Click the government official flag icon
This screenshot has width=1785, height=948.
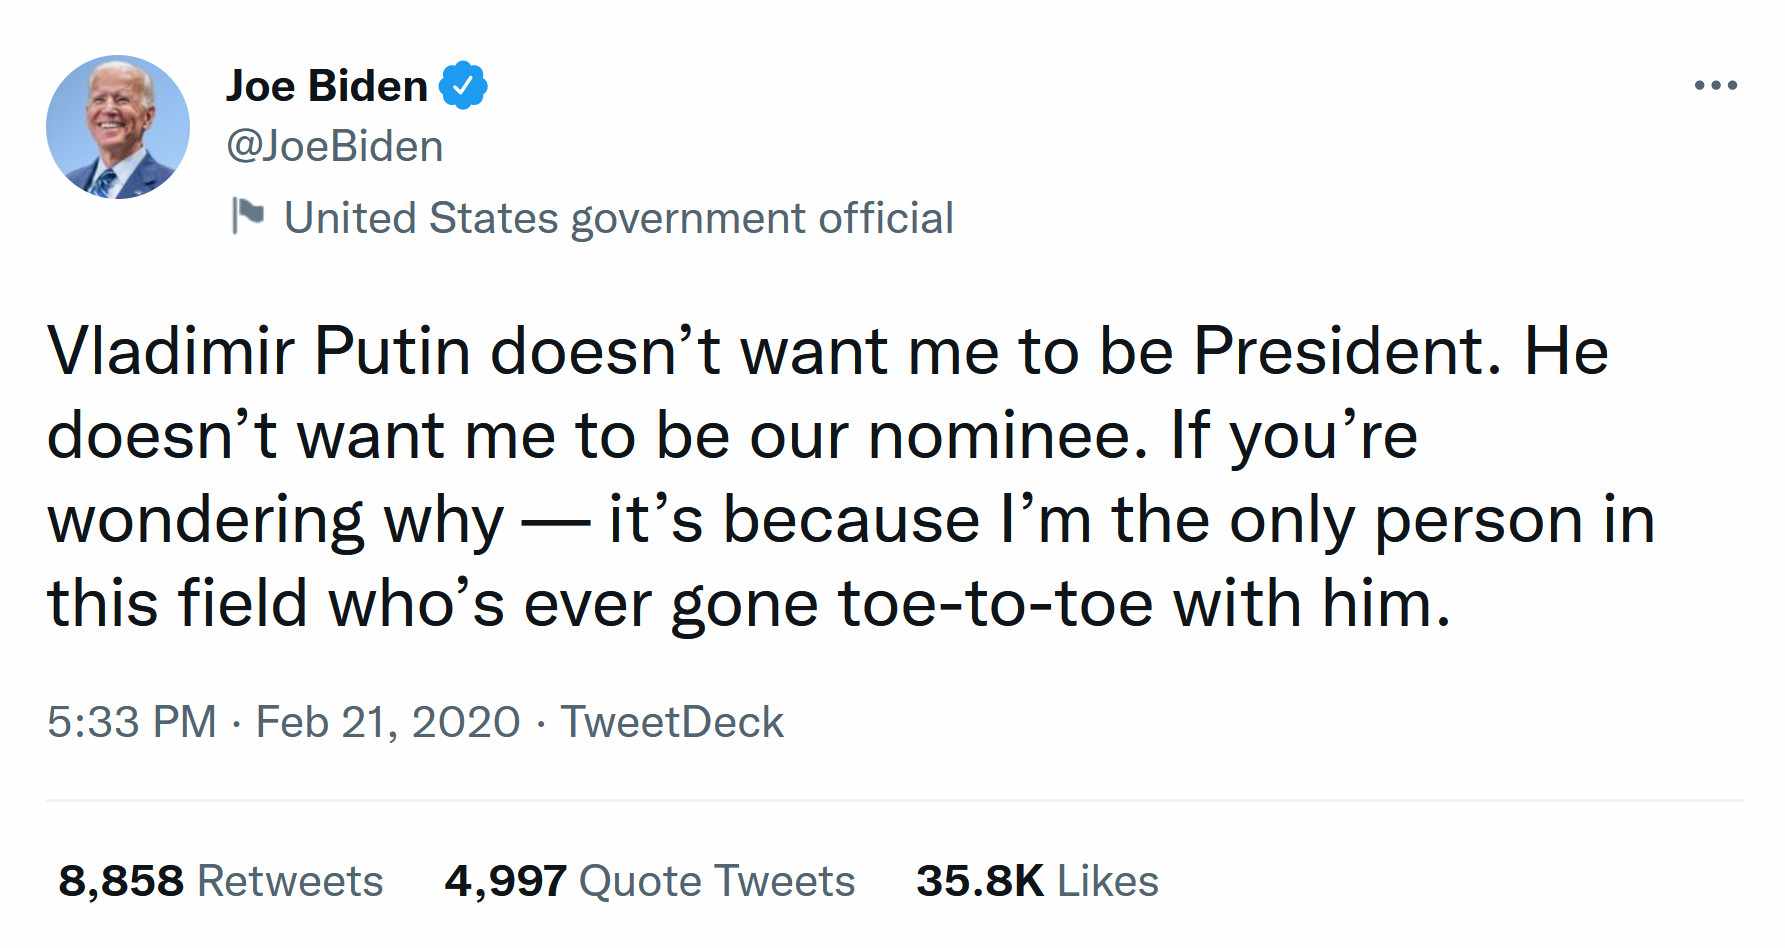[x=247, y=216]
